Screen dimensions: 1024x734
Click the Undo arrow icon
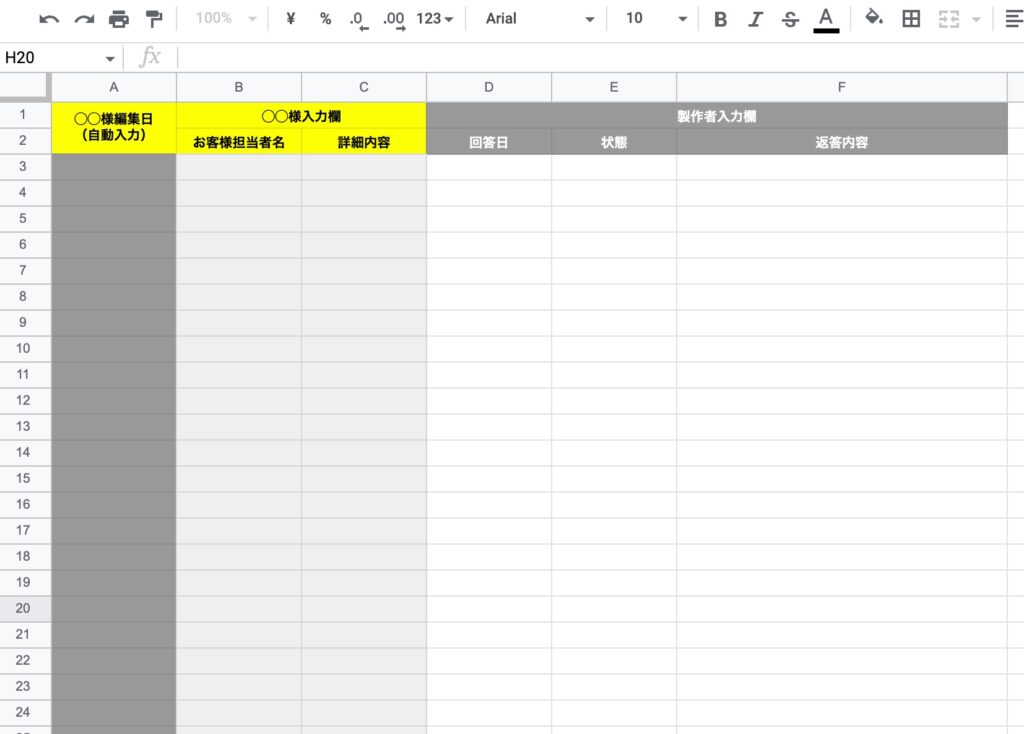(49, 19)
